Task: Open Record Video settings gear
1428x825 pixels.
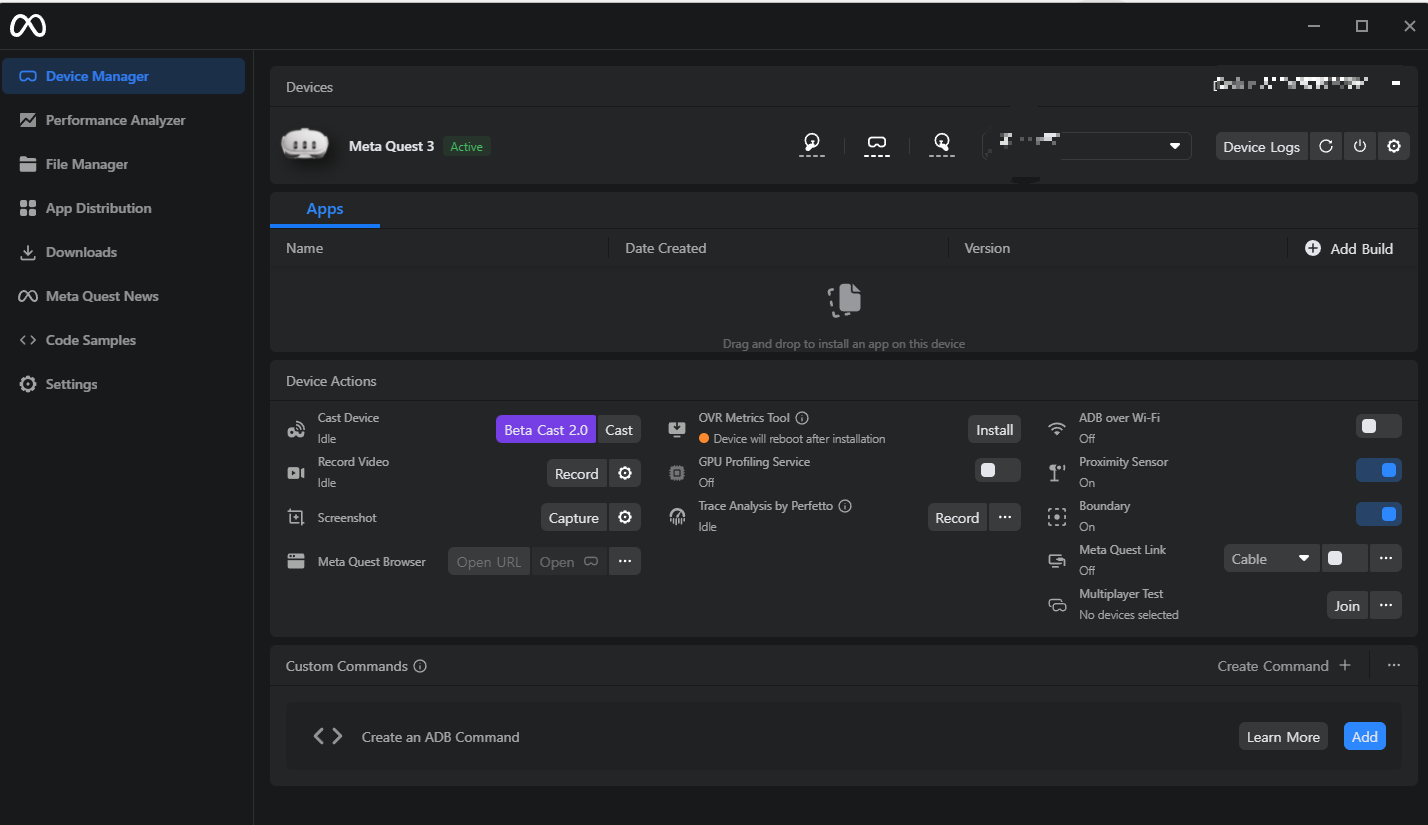Action: click(625, 474)
